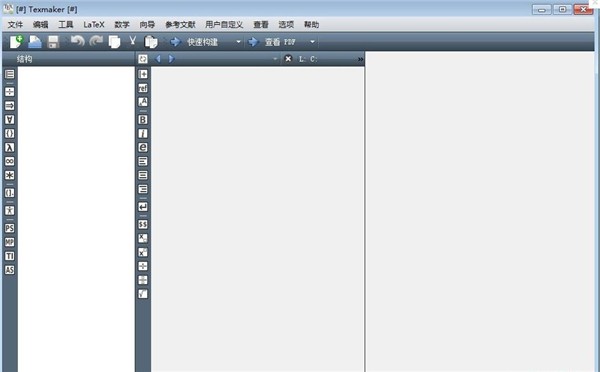Expand hidden editor bar items with »
Viewport: 600px width, 372px height.
click(x=360, y=59)
